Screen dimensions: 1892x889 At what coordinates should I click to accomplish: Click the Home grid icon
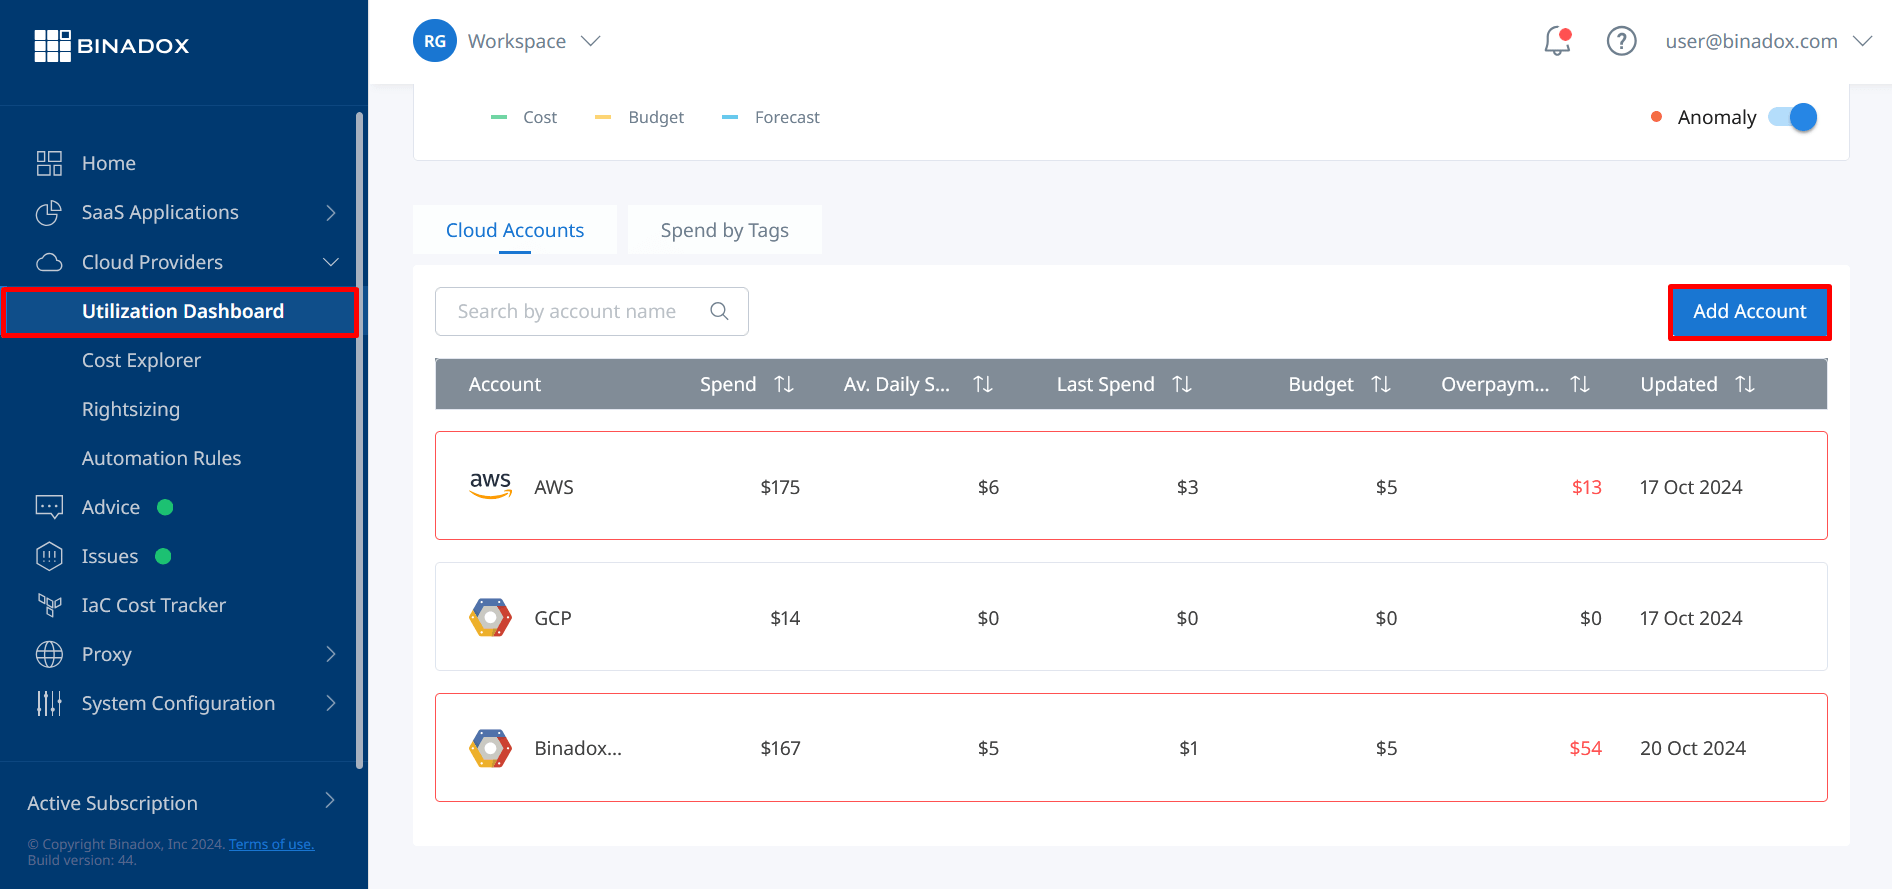pyautogui.click(x=49, y=163)
